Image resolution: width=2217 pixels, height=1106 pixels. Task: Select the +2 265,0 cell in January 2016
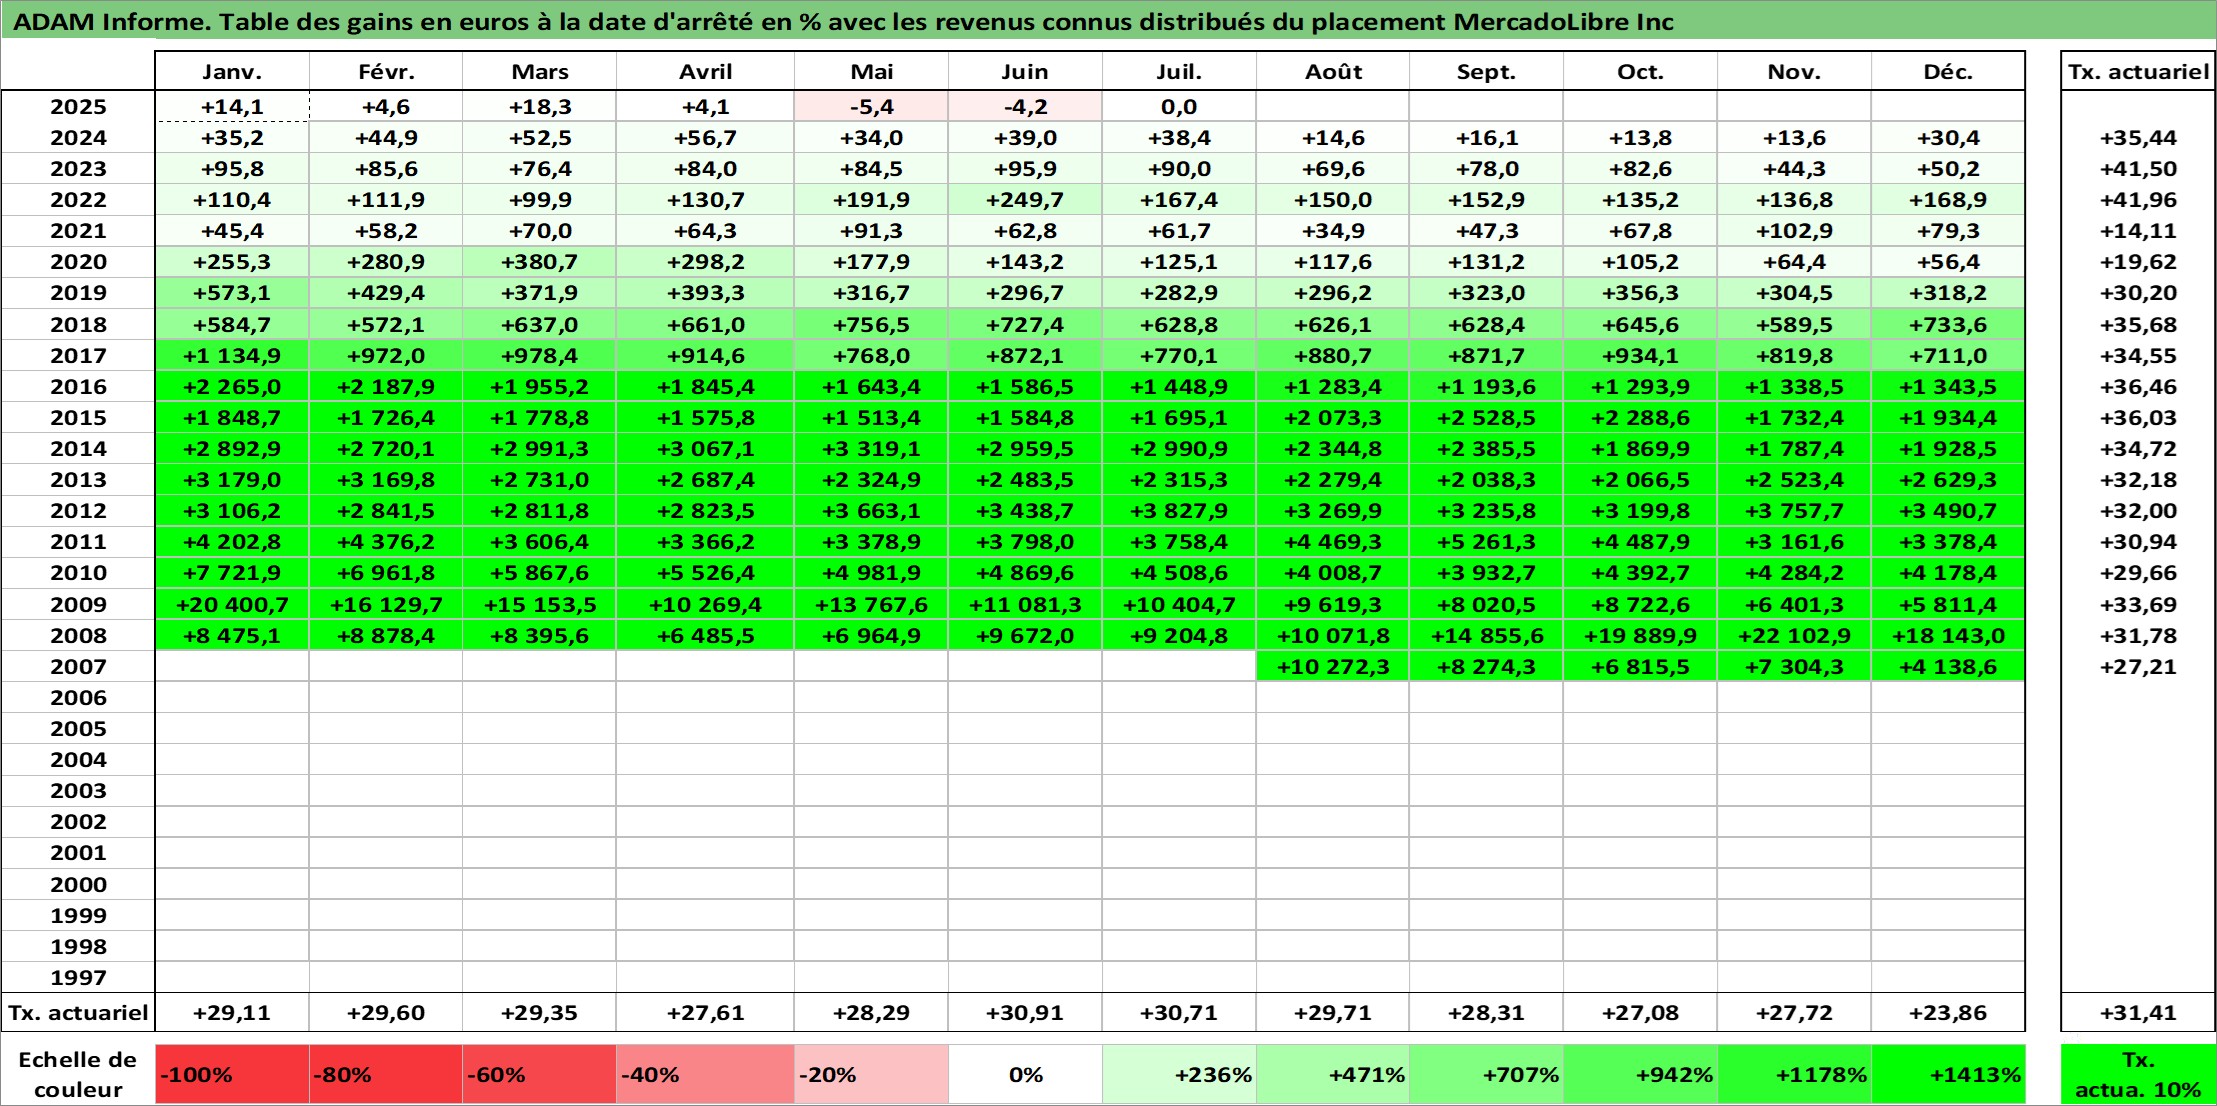232,387
